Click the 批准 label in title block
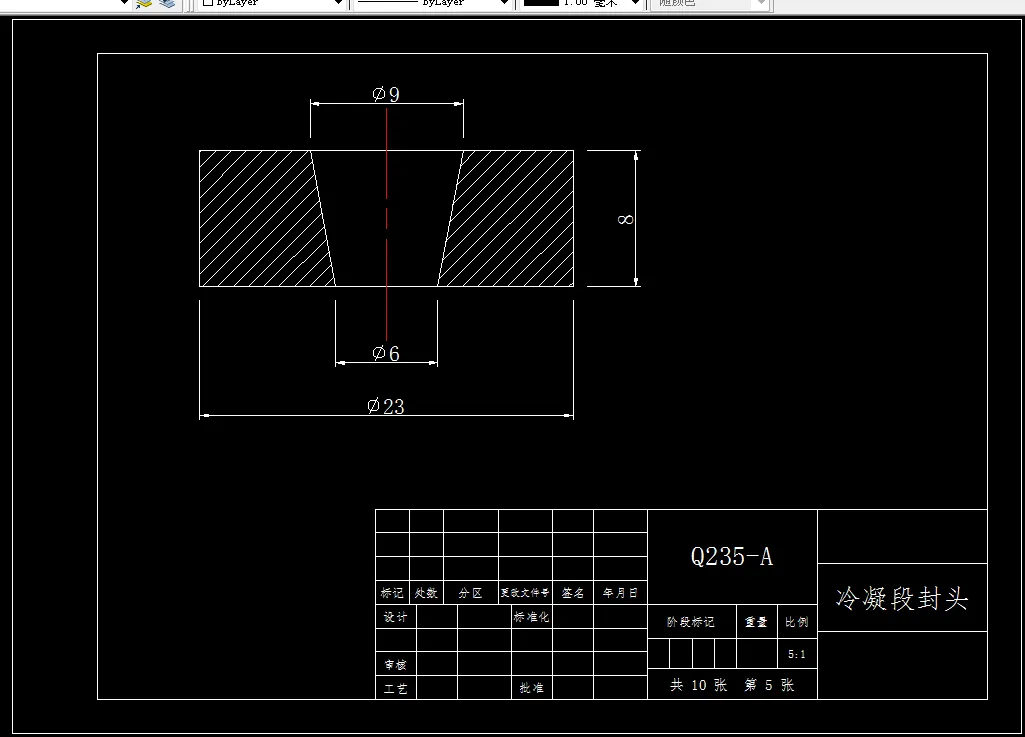The image size is (1025, 737). click(x=531, y=688)
